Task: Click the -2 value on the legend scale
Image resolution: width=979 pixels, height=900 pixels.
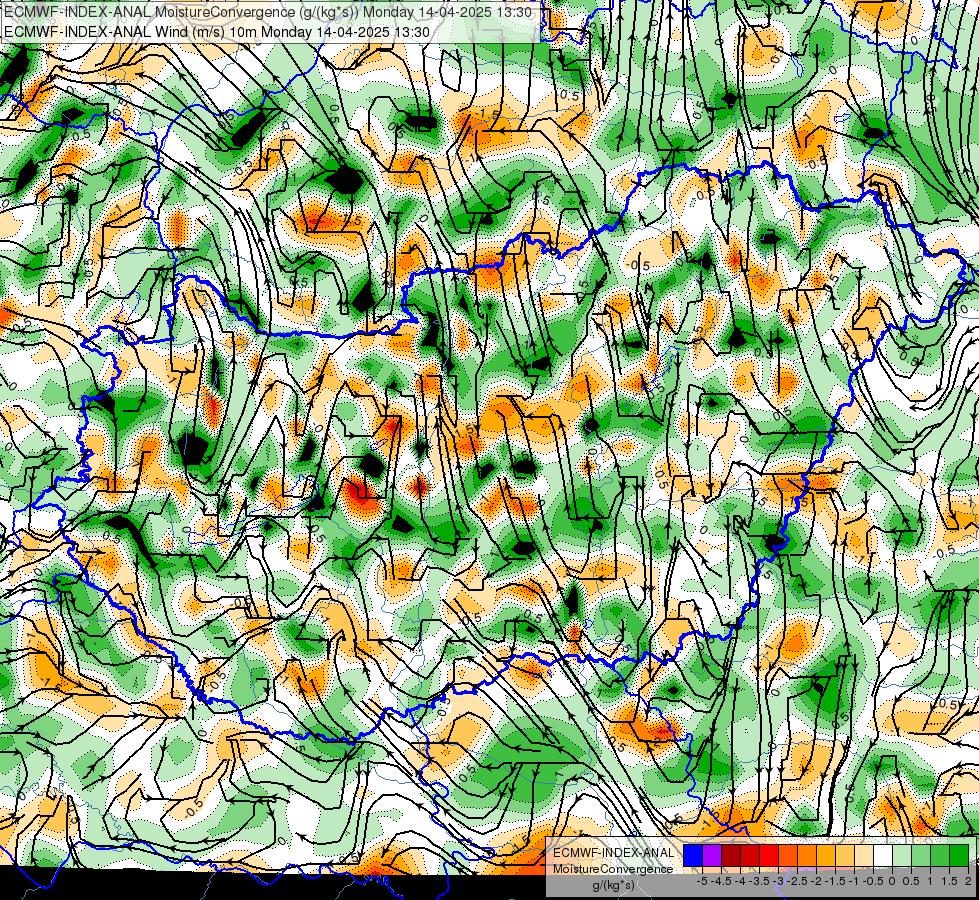Action: point(816,881)
